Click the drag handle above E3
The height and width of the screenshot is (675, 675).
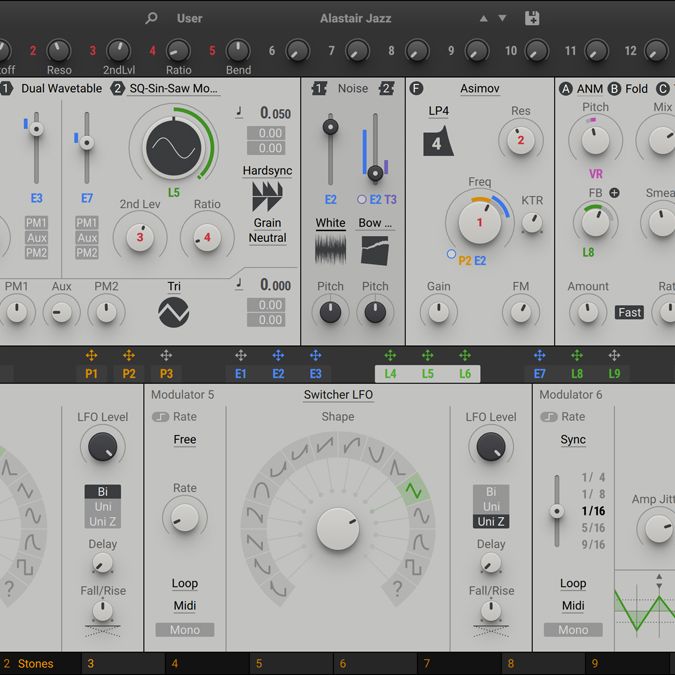pos(316,355)
